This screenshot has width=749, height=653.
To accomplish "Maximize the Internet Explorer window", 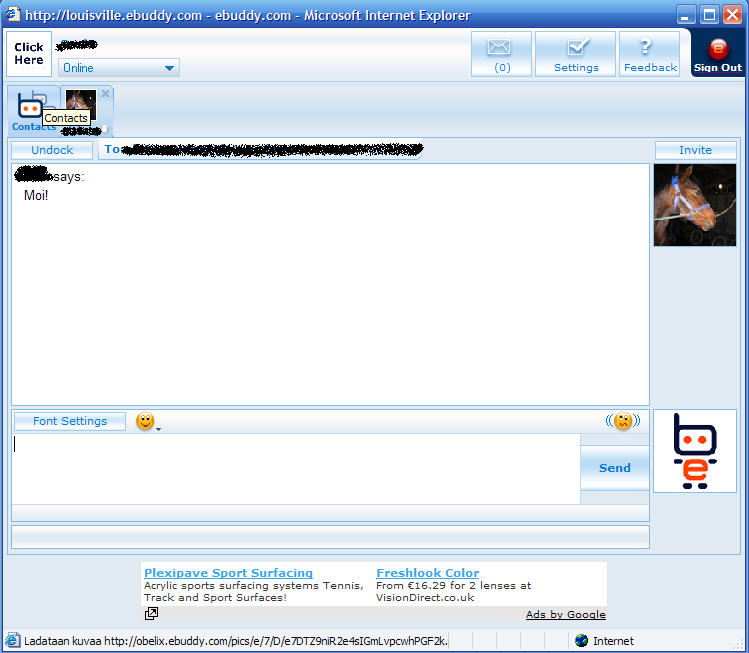I will coord(709,14).
